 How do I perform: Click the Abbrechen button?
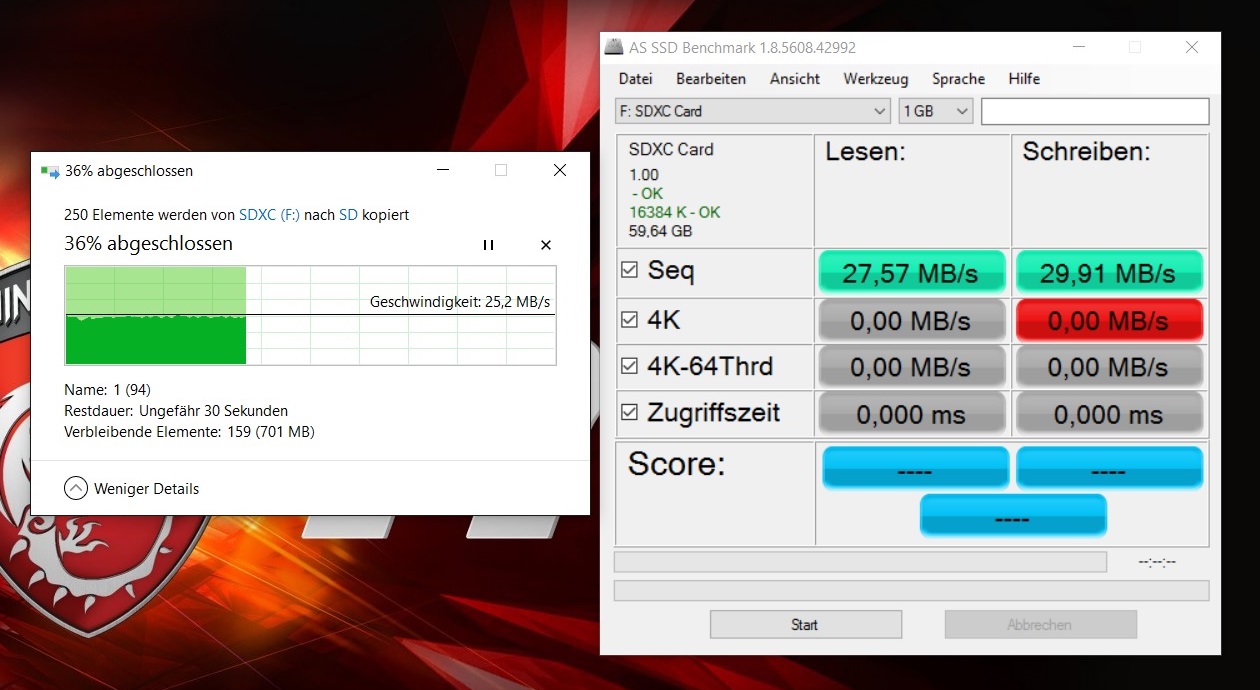point(1040,624)
